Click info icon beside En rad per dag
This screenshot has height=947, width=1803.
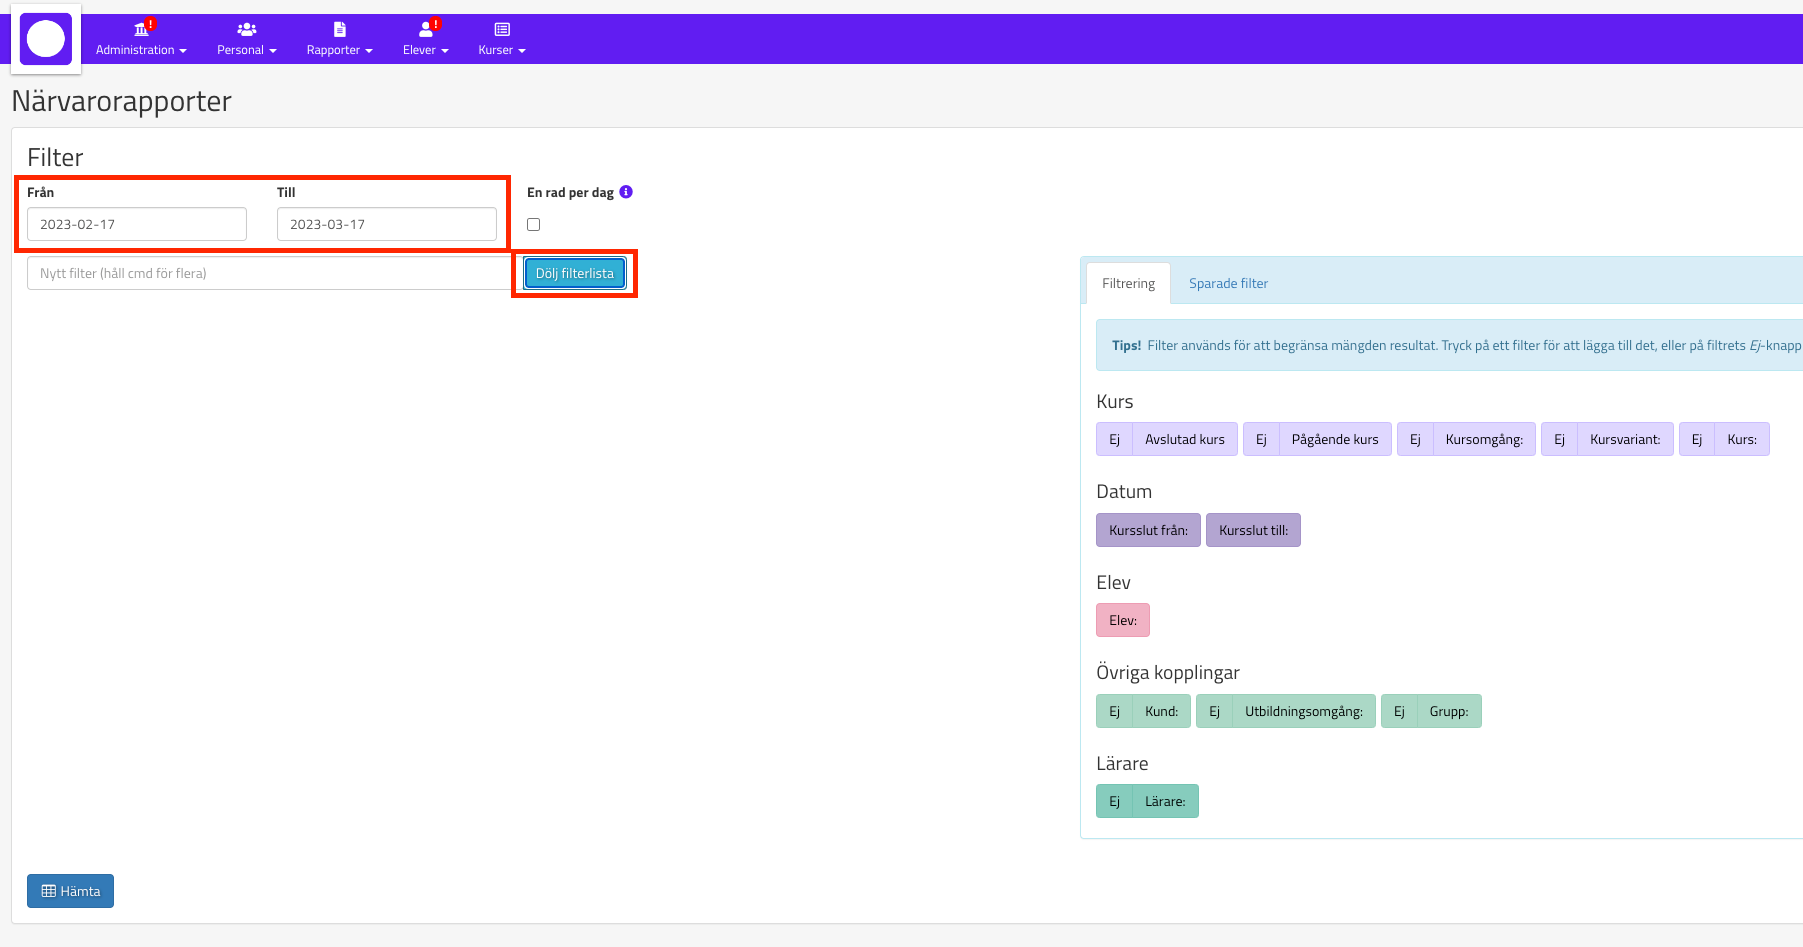[x=626, y=192]
